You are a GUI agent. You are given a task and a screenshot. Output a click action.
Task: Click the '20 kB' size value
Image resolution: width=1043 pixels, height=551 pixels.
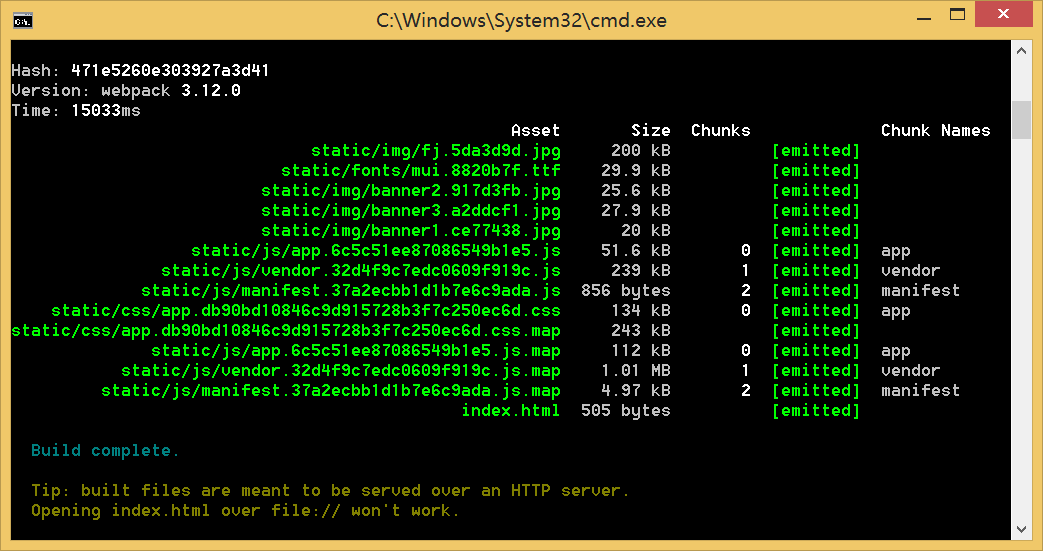tap(645, 230)
